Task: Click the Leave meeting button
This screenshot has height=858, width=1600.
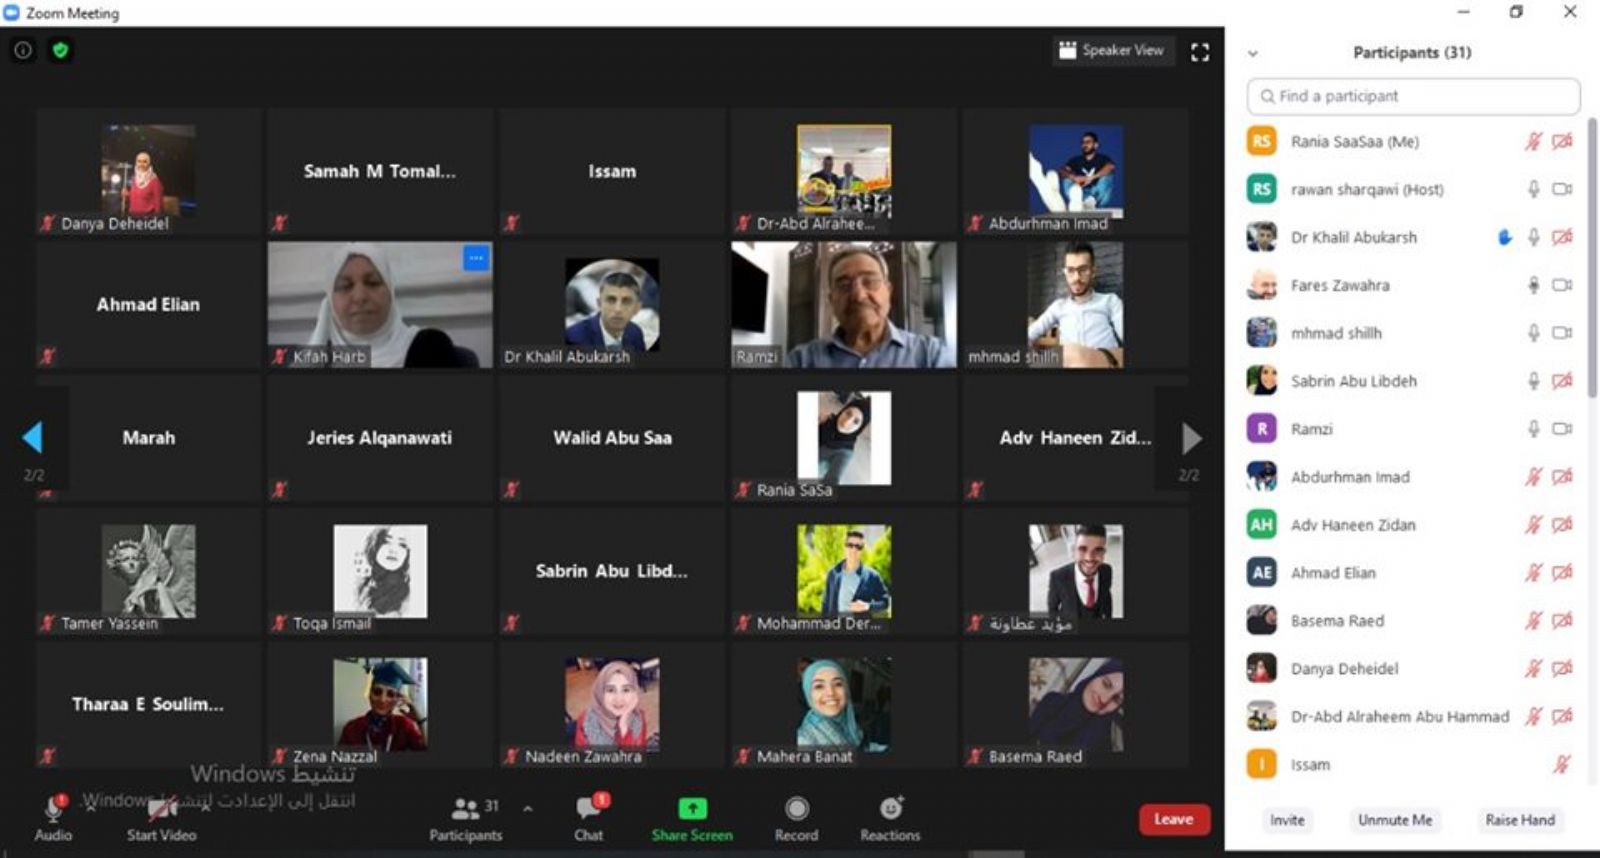Action: point(1173,819)
